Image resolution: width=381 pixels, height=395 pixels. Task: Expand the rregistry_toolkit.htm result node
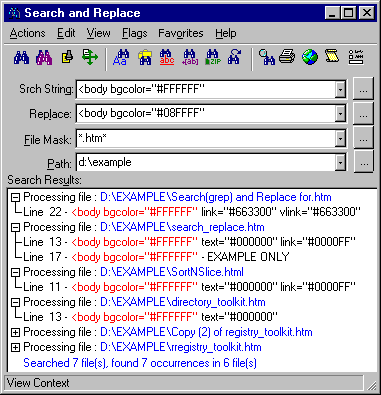(15, 348)
